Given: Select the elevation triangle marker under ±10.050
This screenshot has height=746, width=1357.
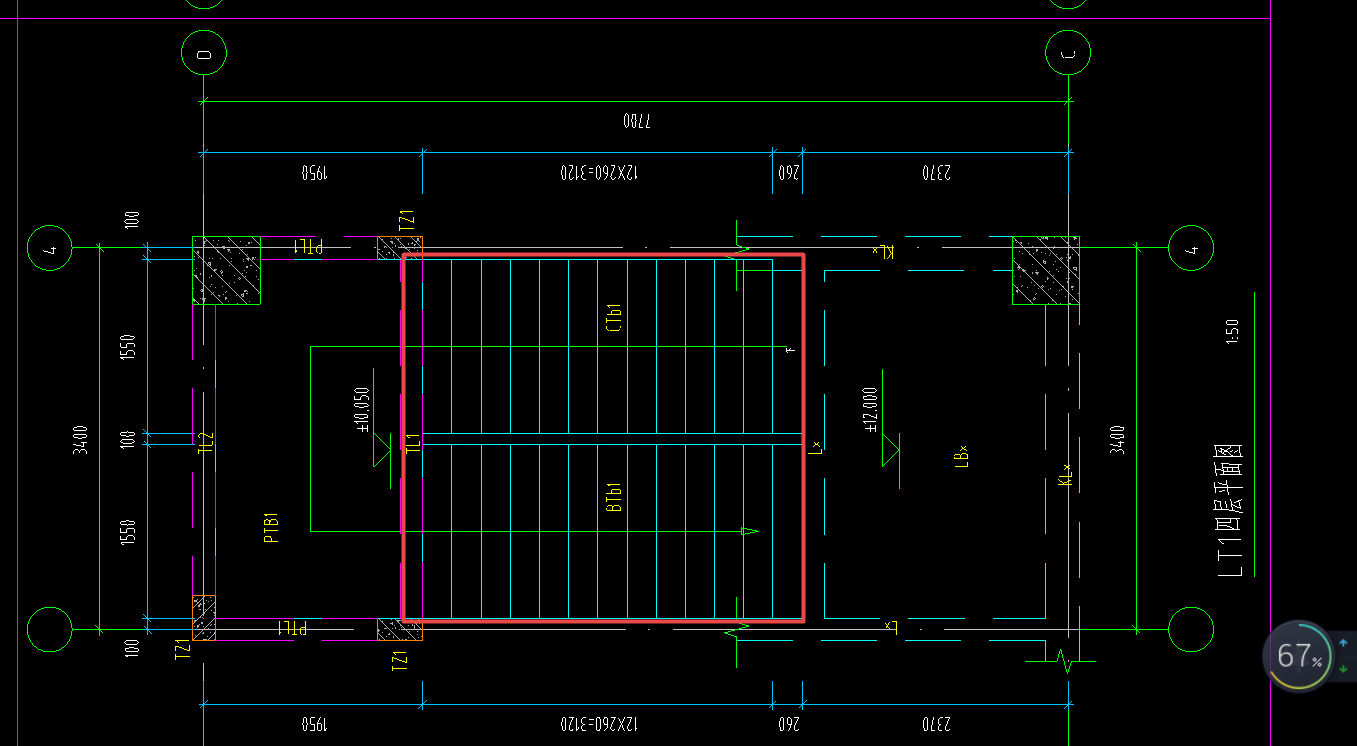Looking at the screenshot, I should (383, 450).
